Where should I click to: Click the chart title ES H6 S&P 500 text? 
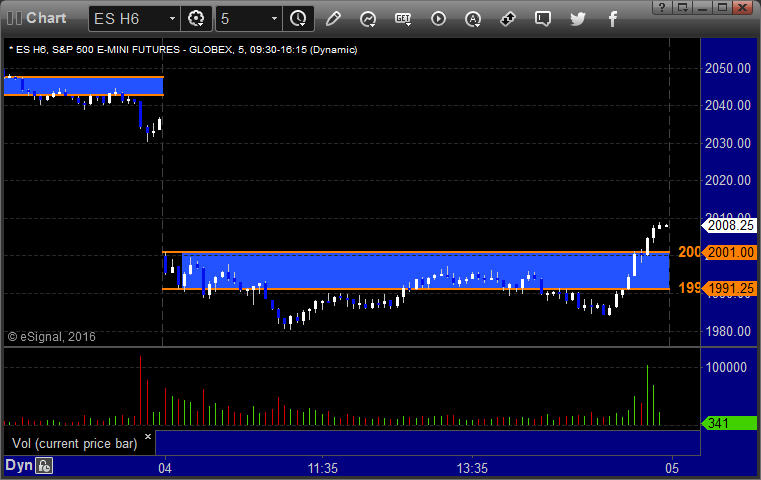[183, 50]
